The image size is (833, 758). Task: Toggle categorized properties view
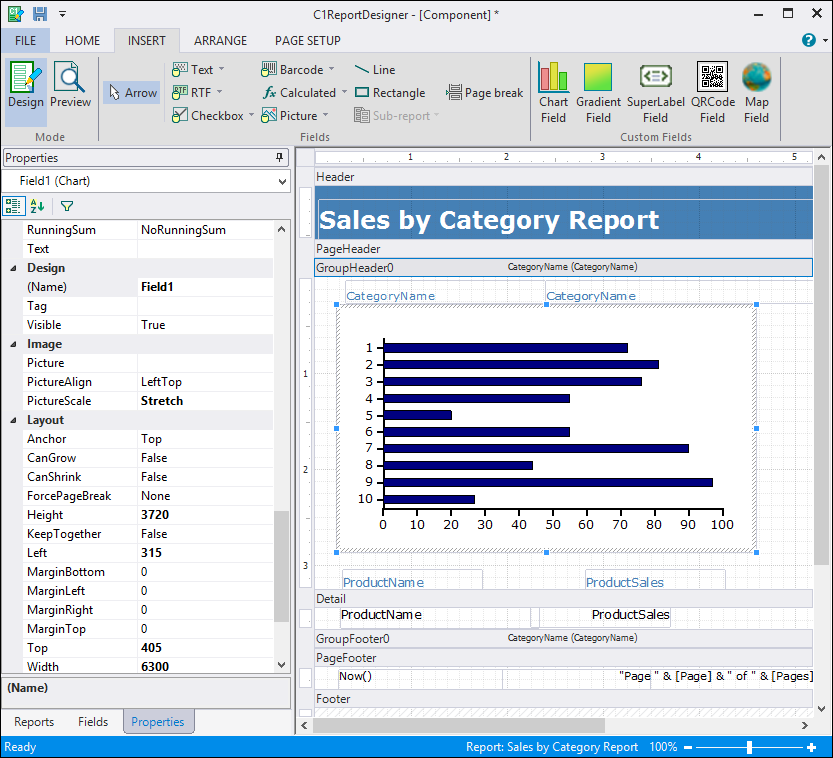tap(14, 206)
